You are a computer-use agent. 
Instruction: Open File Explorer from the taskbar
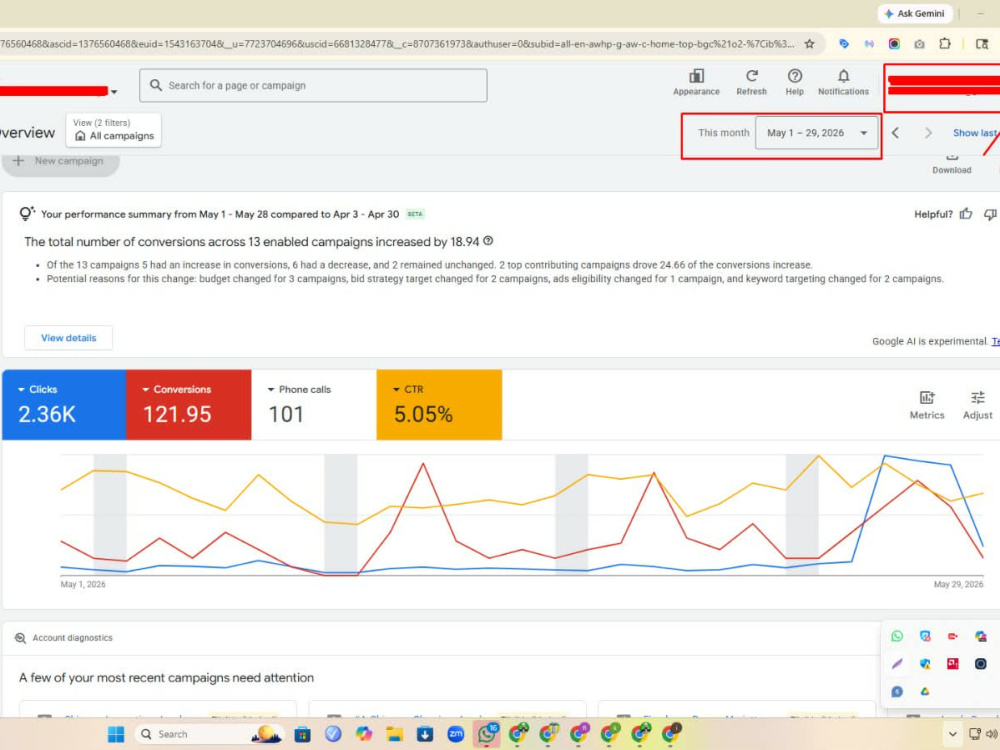click(x=394, y=734)
